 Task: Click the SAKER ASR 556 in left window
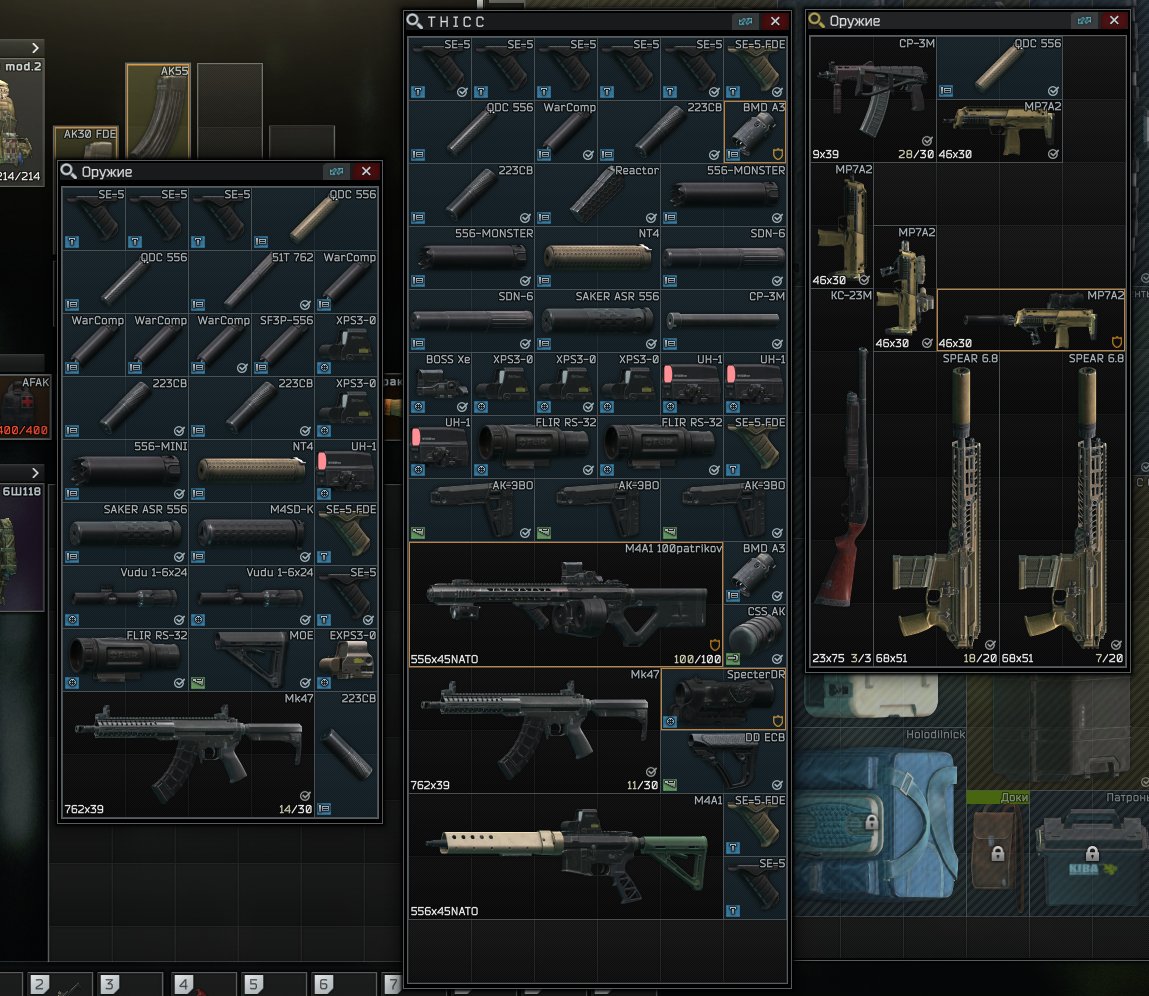[125, 534]
